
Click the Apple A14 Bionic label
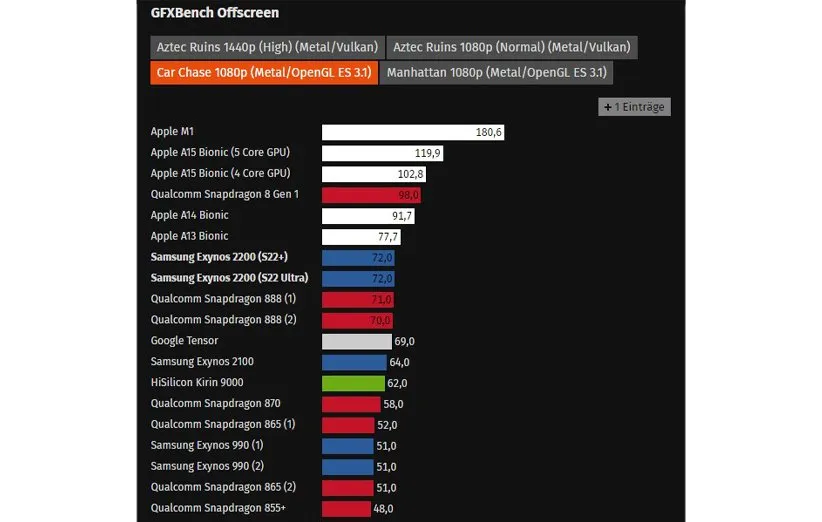190,215
